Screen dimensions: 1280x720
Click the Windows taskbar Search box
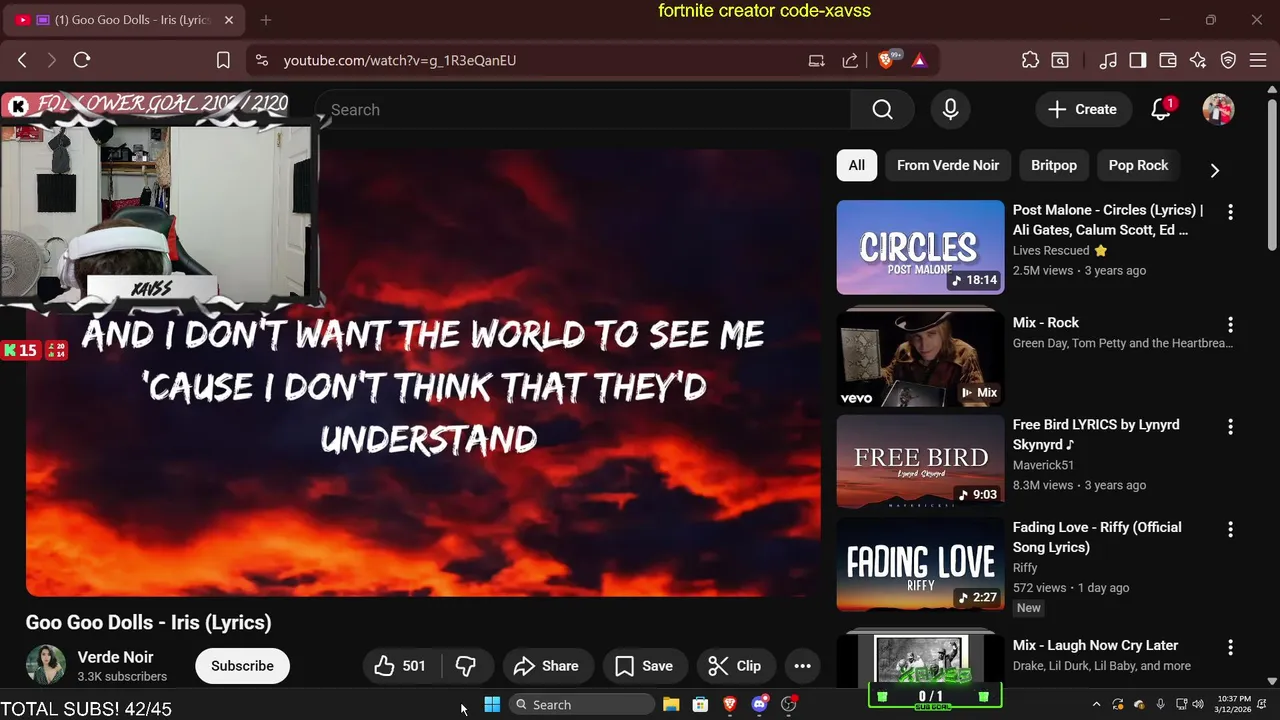coord(582,705)
